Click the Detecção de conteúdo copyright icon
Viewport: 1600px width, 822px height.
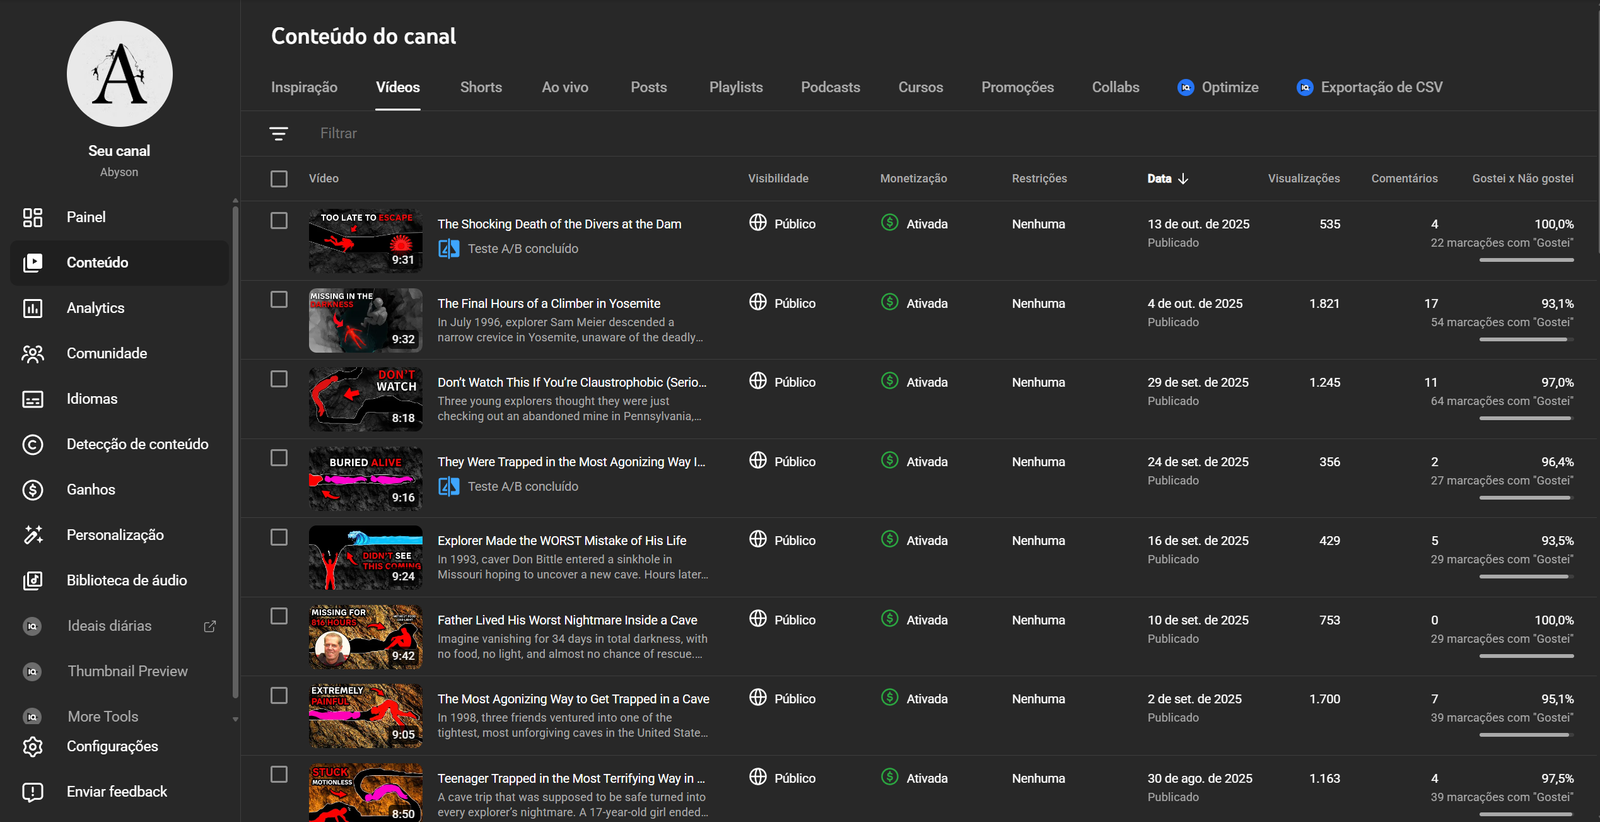coord(33,445)
